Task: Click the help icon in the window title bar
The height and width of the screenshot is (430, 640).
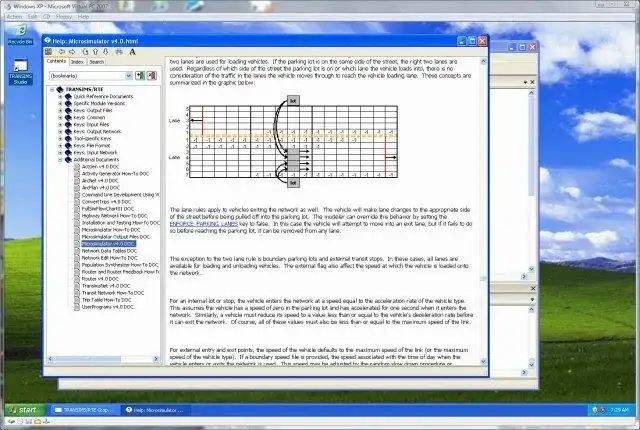Action: [47, 41]
